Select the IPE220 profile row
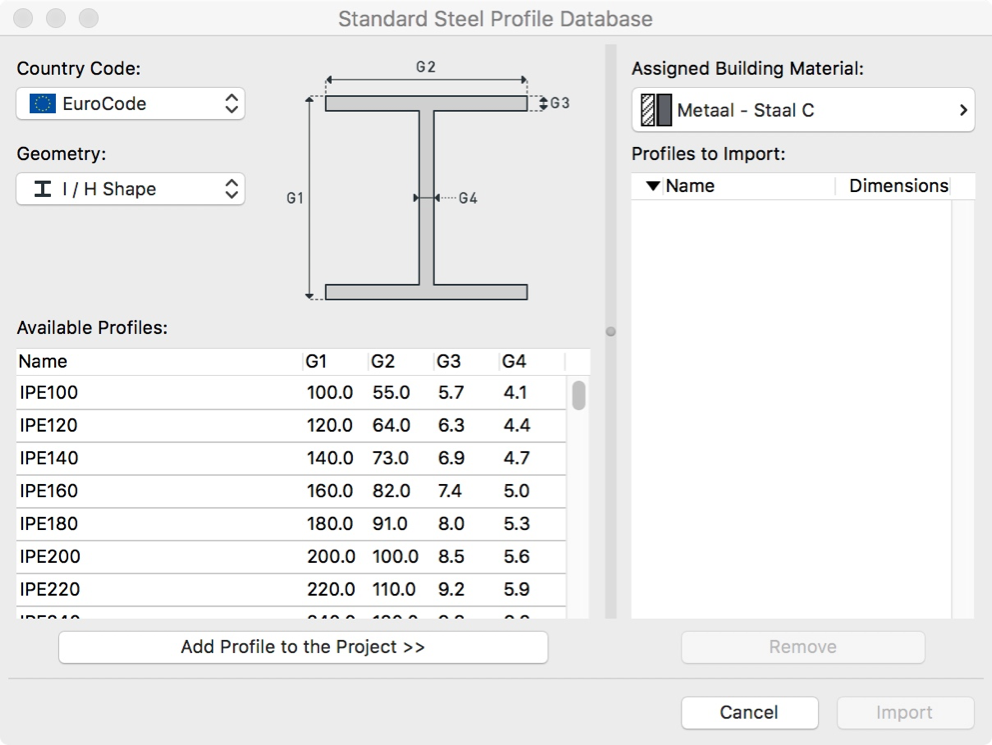 (x=291, y=590)
